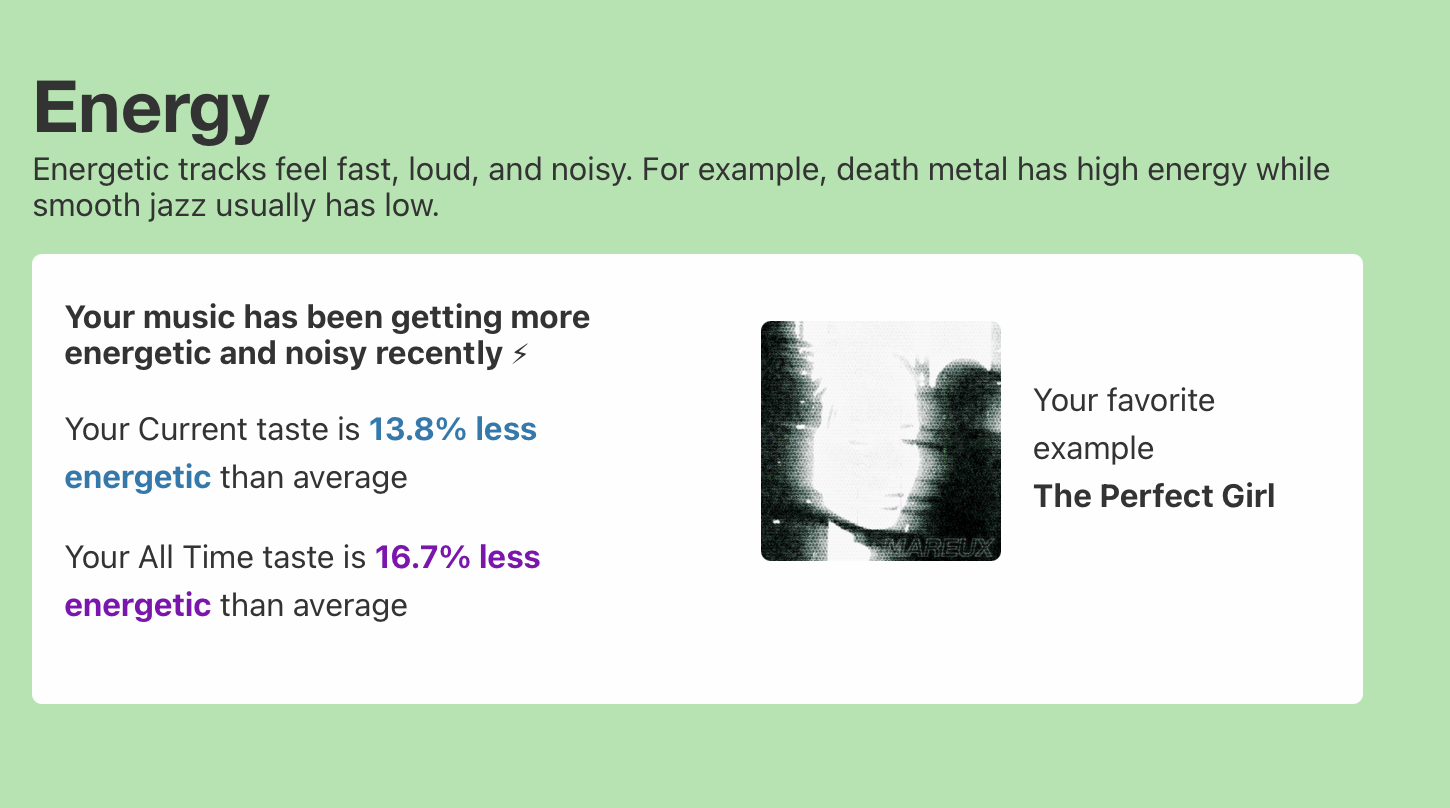This screenshot has width=1450, height=808.
Task: Click the bold text 'energetic and noisy recently'
Action: 283,354
